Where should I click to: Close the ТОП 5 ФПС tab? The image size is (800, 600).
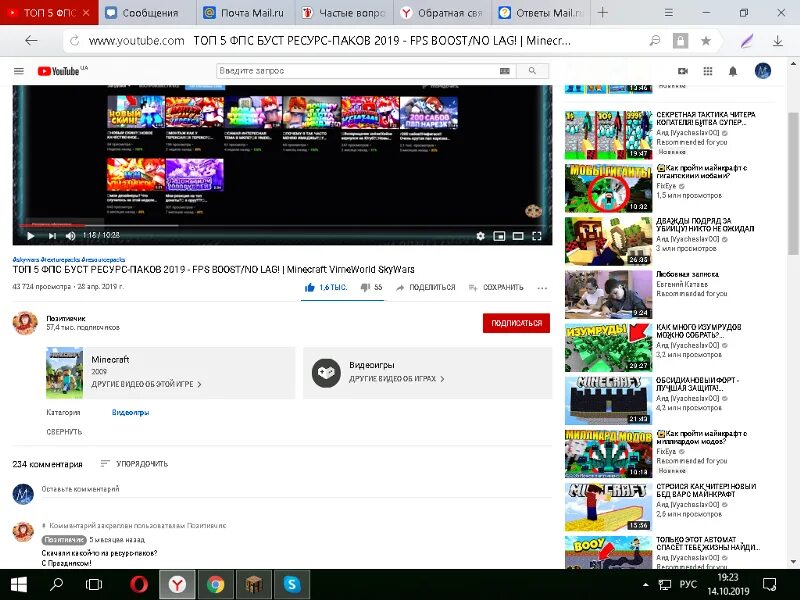pos(86,13)
